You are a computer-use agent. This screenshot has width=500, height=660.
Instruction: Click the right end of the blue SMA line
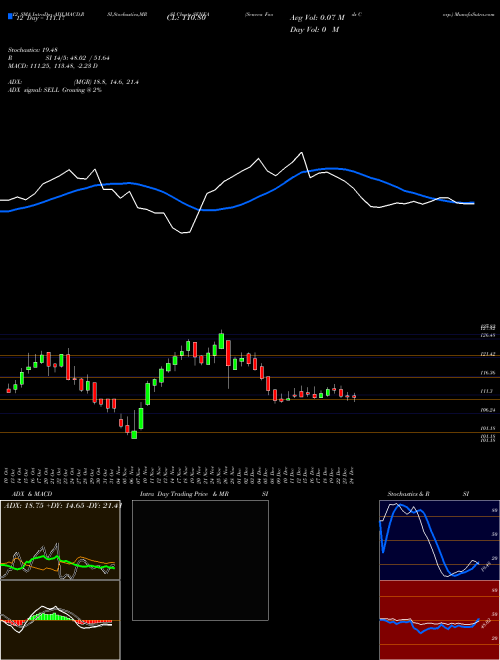pyautogui.click(x=473, y=203)
